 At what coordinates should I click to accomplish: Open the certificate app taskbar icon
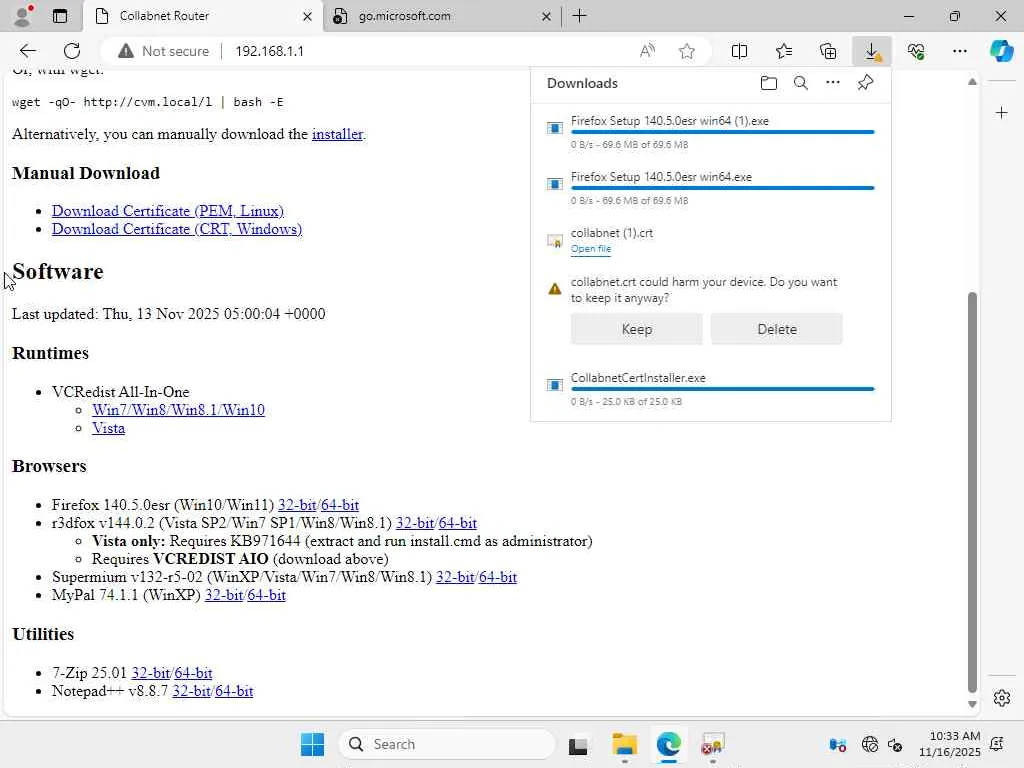712,744
